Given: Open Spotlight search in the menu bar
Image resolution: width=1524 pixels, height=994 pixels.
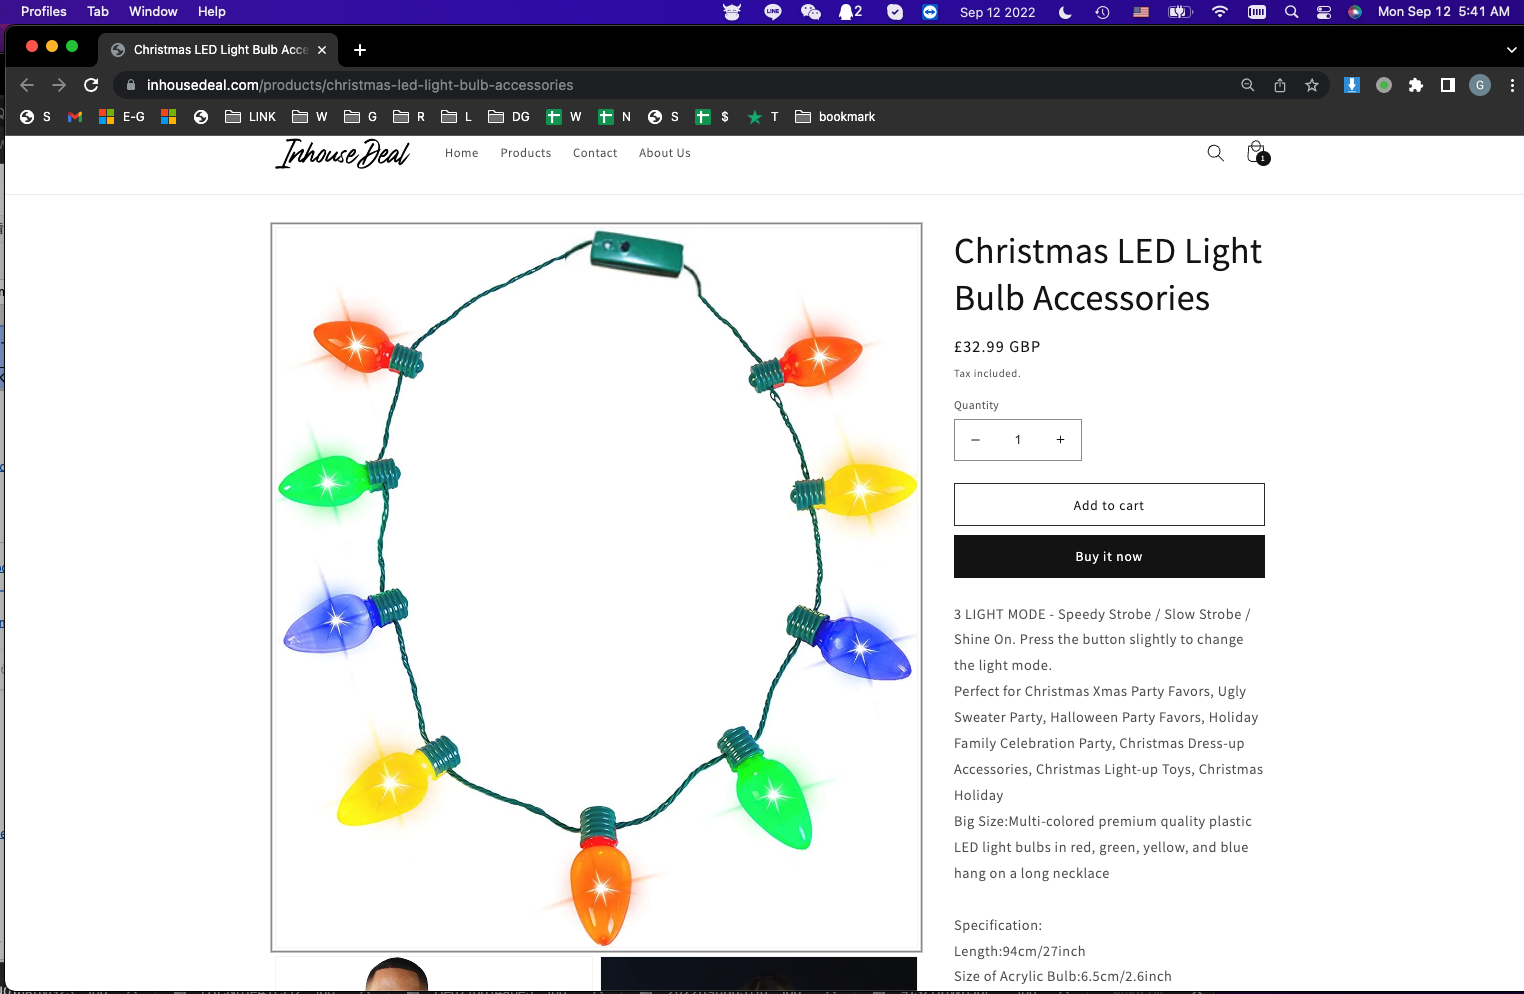Looking at the screenshot, I should 1291,12.
